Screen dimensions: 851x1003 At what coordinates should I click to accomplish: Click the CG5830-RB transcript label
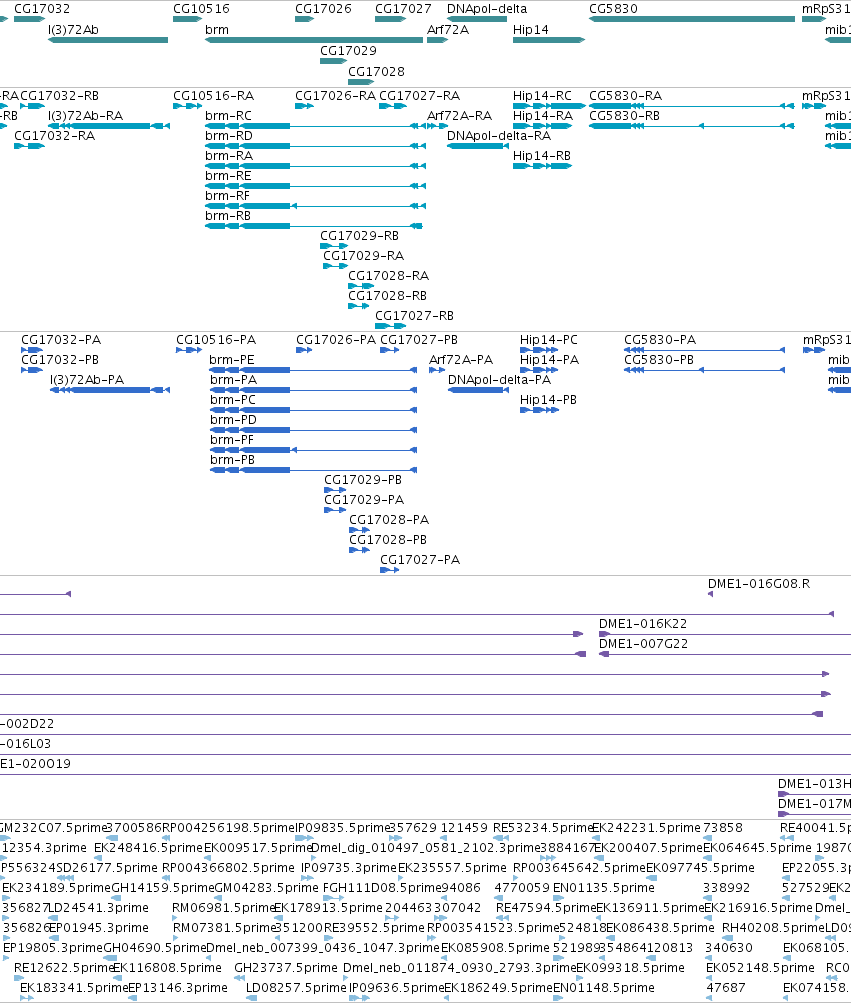click(624, 116)
